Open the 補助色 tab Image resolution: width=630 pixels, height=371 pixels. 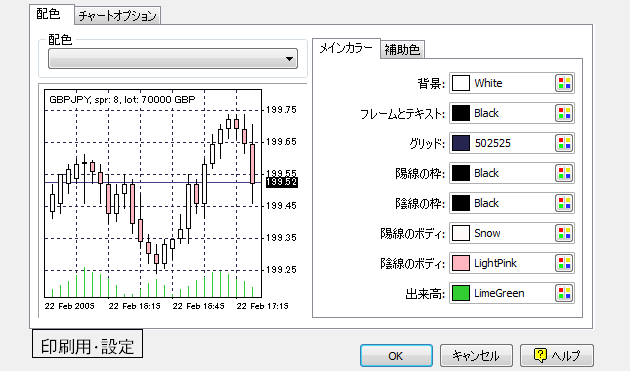402,49
